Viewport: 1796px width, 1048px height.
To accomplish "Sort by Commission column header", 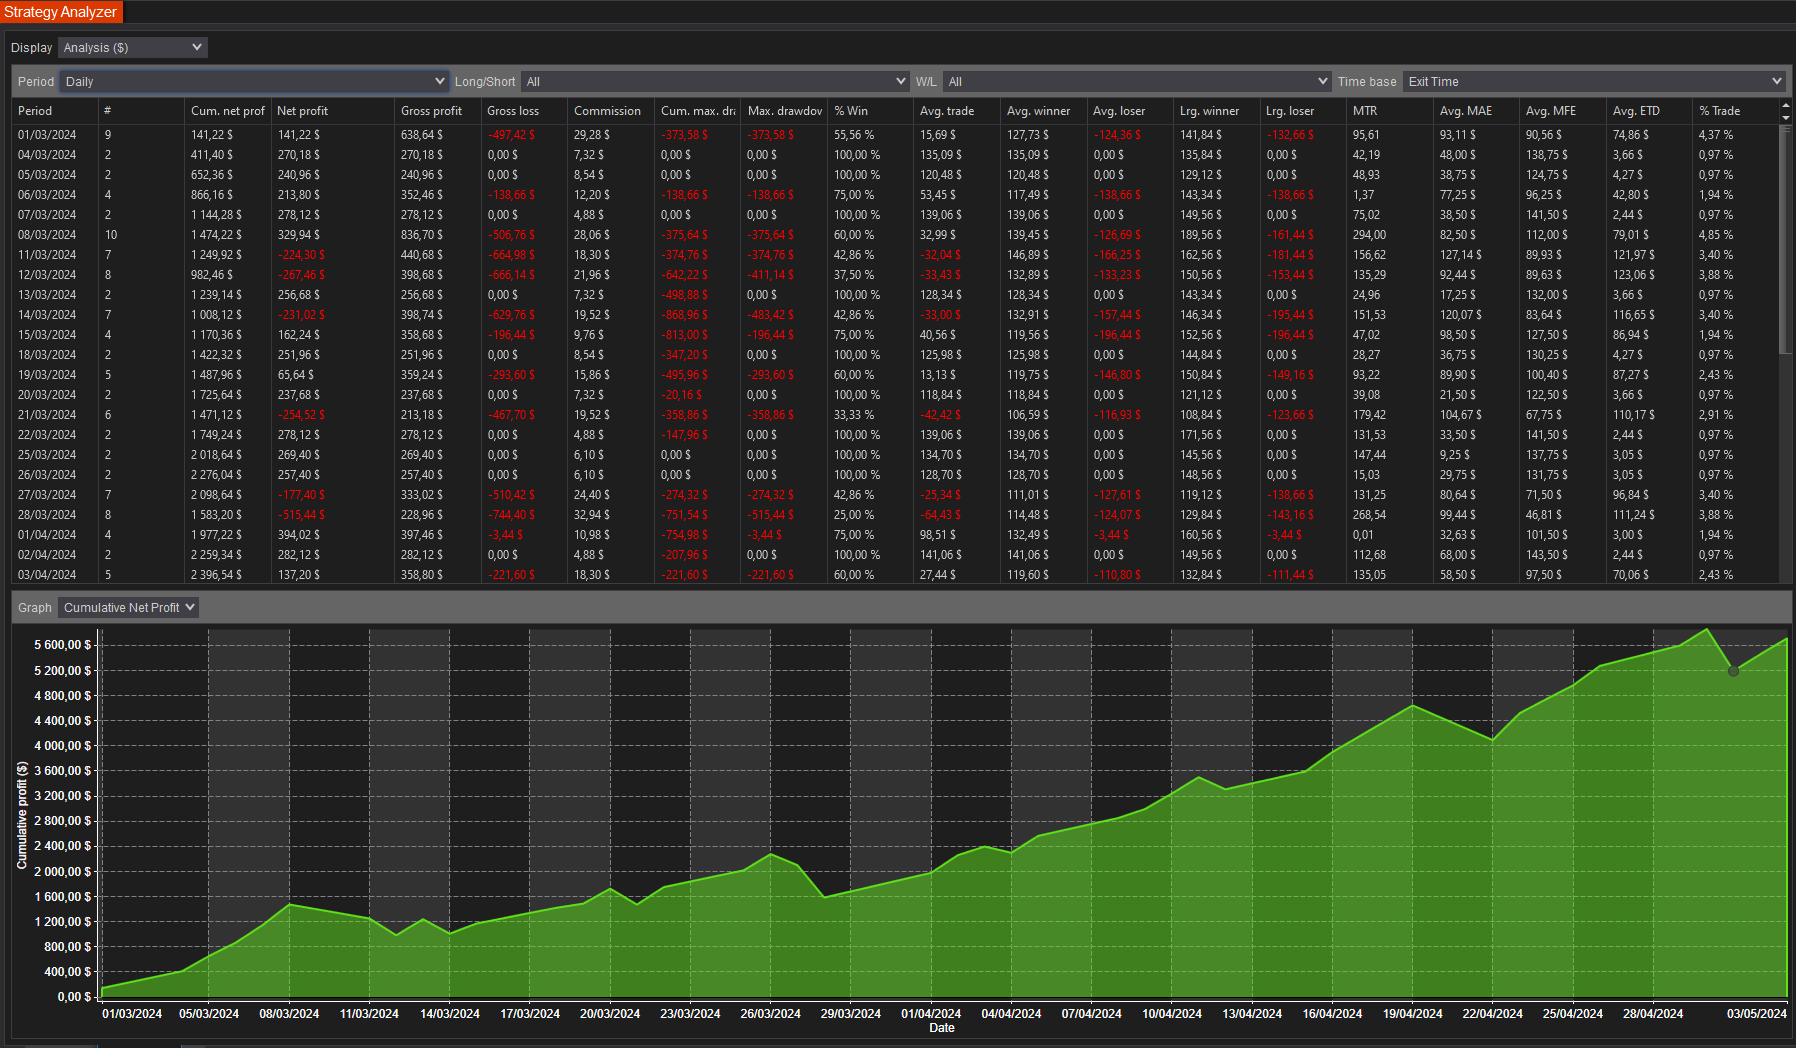I will (611, 111).
